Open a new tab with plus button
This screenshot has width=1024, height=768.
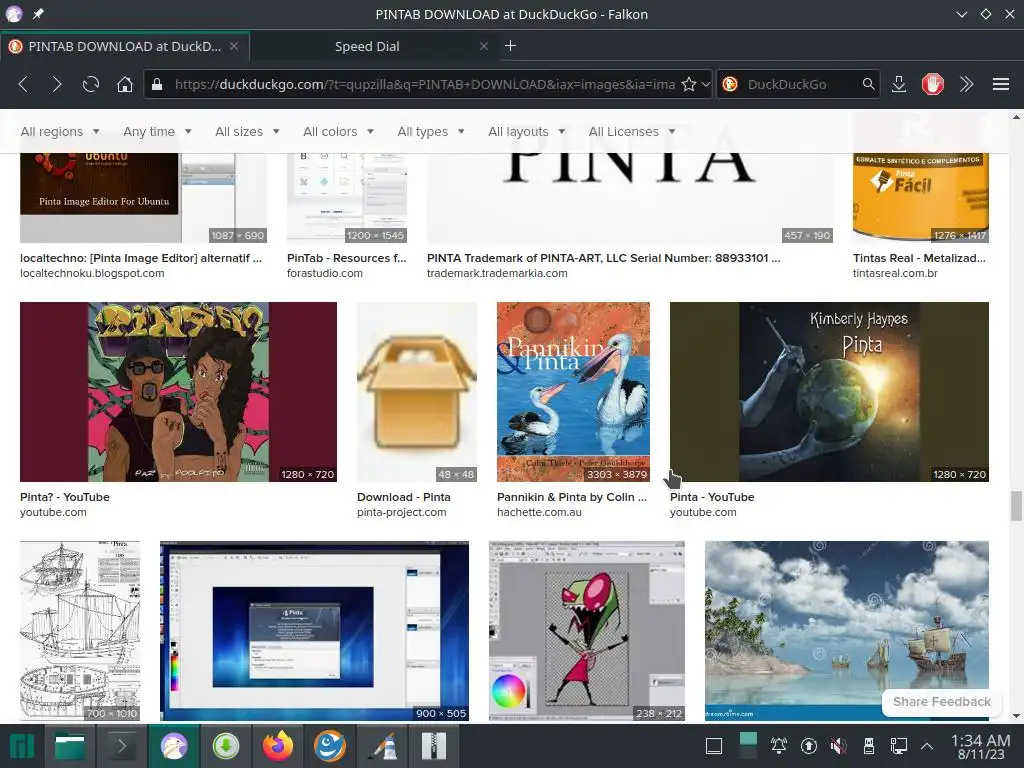click(x=511, y=46)
